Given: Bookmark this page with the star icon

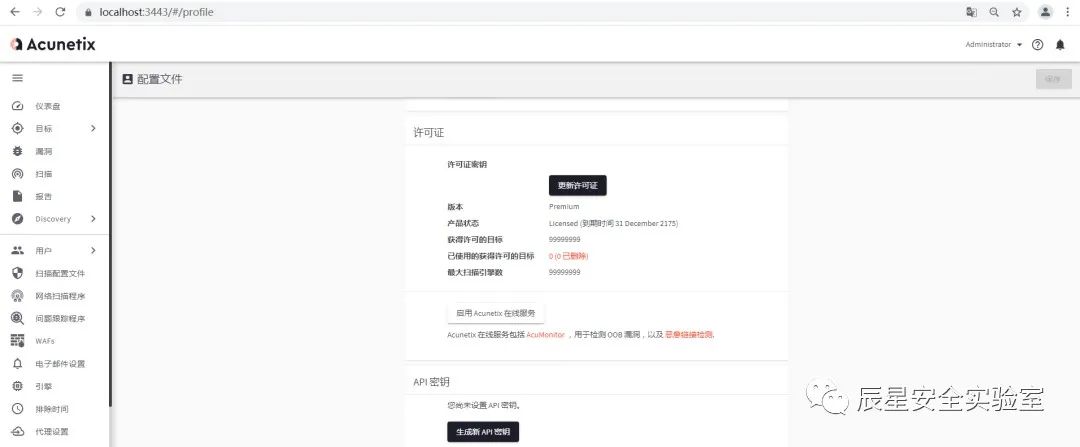Looking at the screenshot, I should pyautogui.click(x=1017, y=12).
